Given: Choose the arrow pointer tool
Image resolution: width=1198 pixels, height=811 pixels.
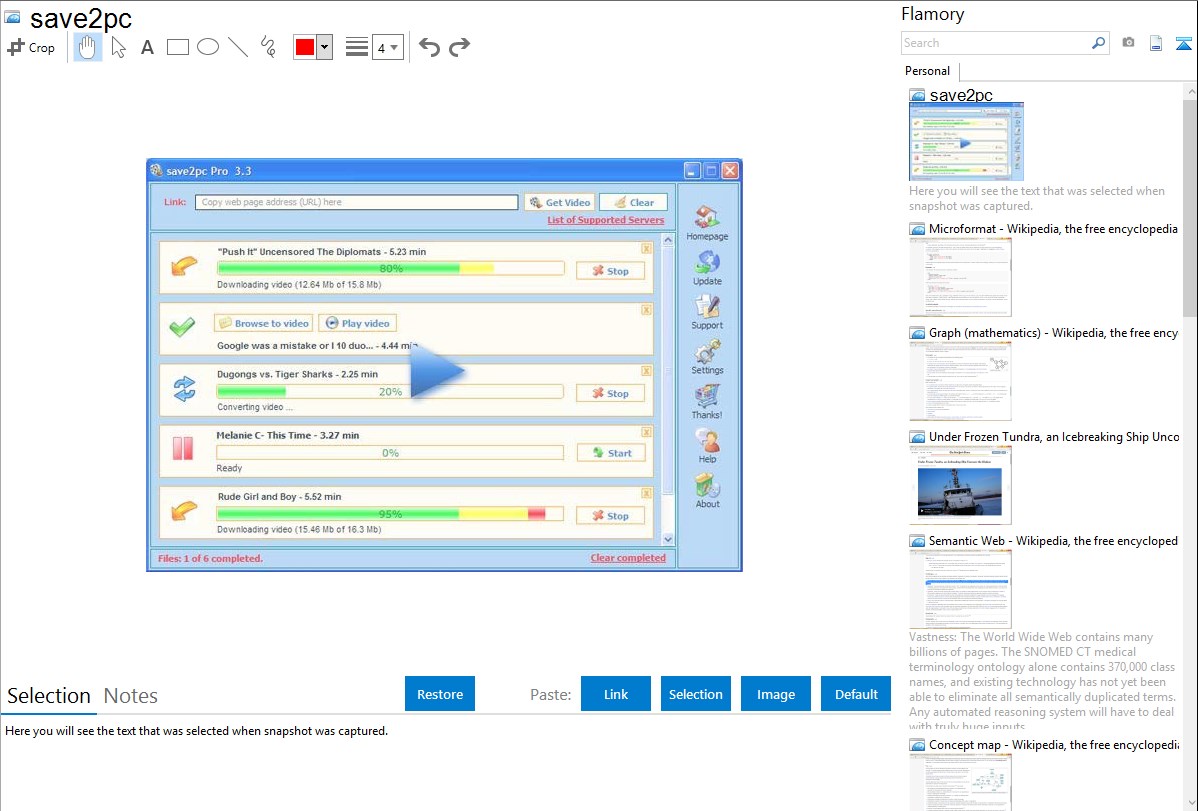Looking at the screenshot, I should click(x=118, y=47).
